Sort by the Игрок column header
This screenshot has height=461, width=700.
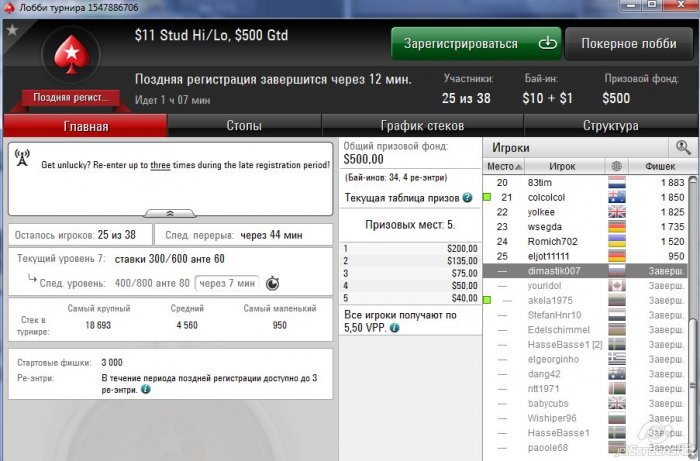[564, 166]
